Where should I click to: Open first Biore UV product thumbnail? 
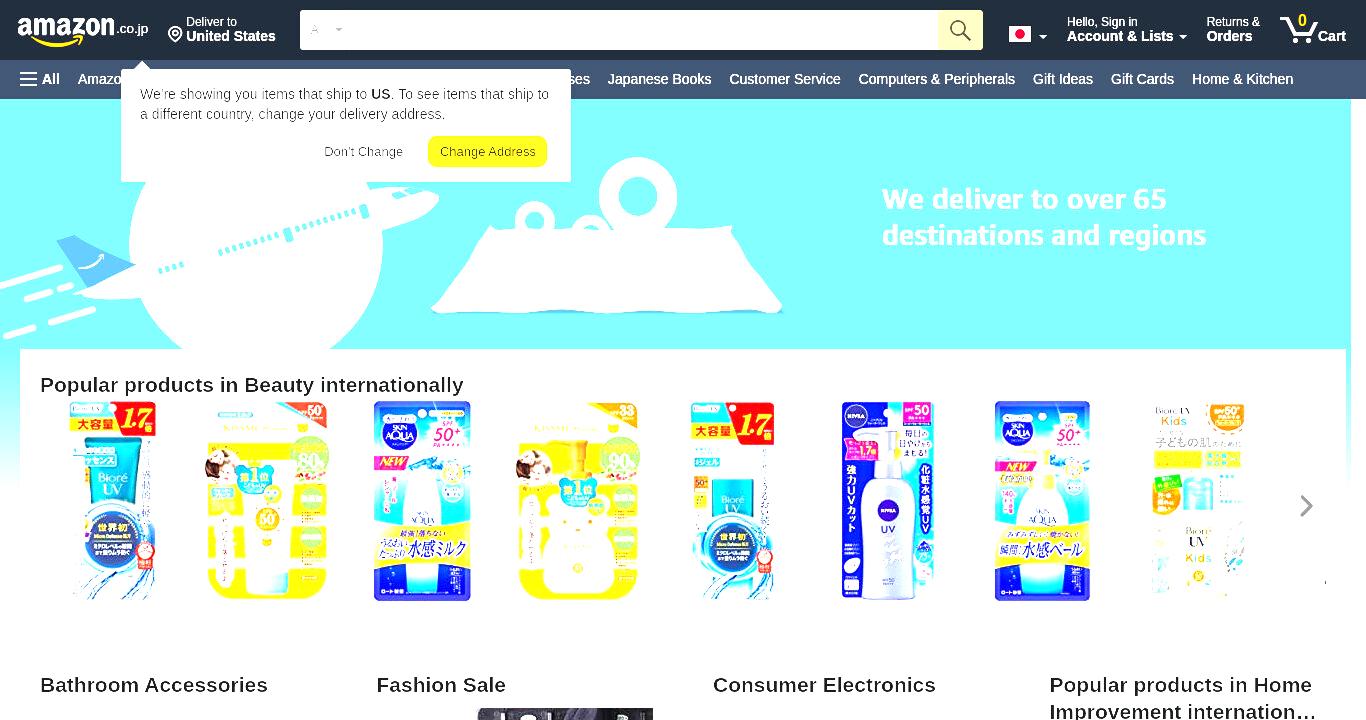pyautogui.click(x=113, y=501)
